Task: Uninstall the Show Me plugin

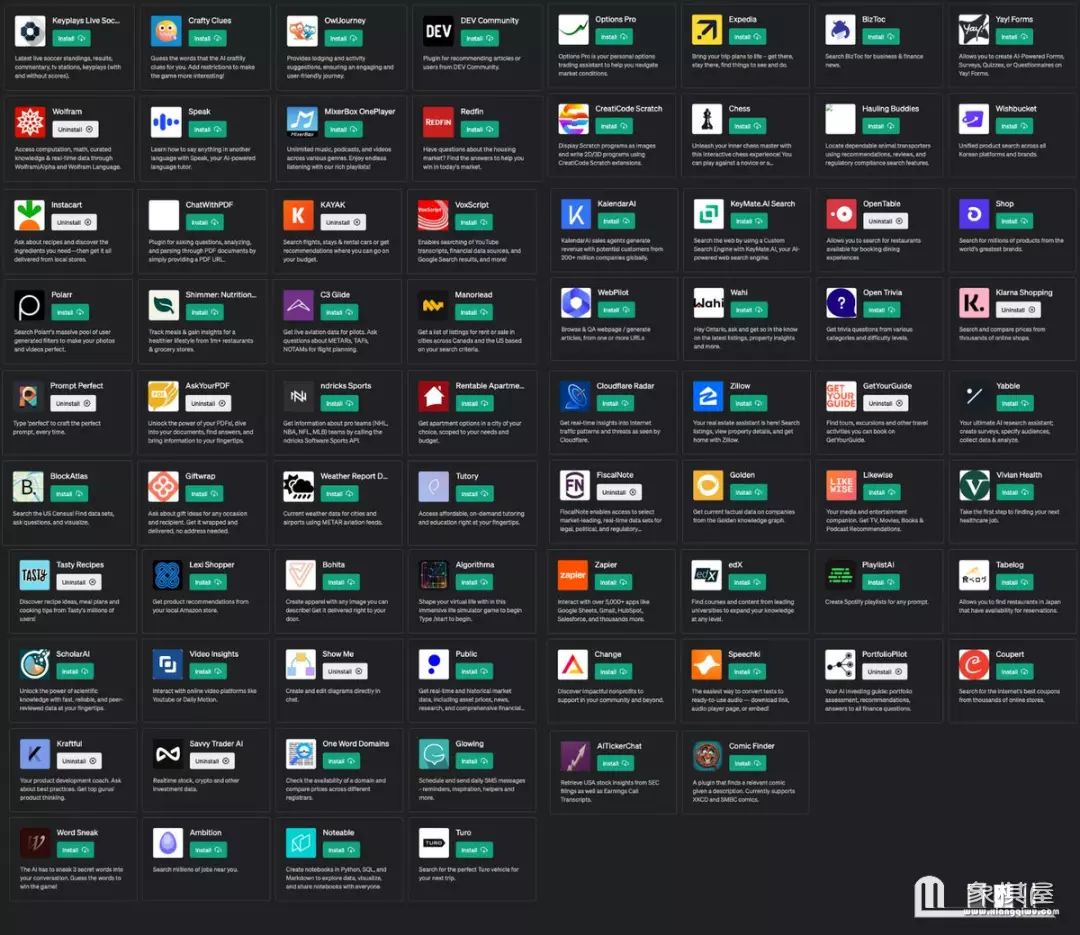Action: point(343,671)
